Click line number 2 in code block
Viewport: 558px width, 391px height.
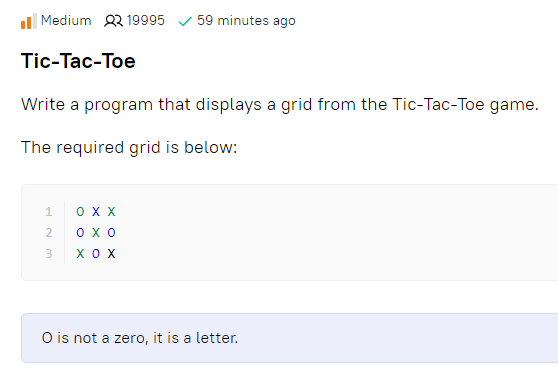point(49,233)
